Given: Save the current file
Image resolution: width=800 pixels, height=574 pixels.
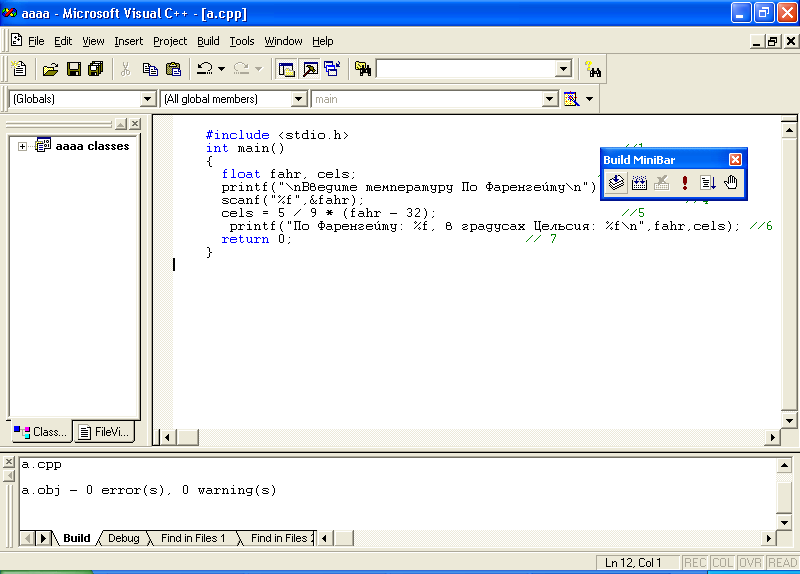Looking at the screenshot, I should click(74, 69).
